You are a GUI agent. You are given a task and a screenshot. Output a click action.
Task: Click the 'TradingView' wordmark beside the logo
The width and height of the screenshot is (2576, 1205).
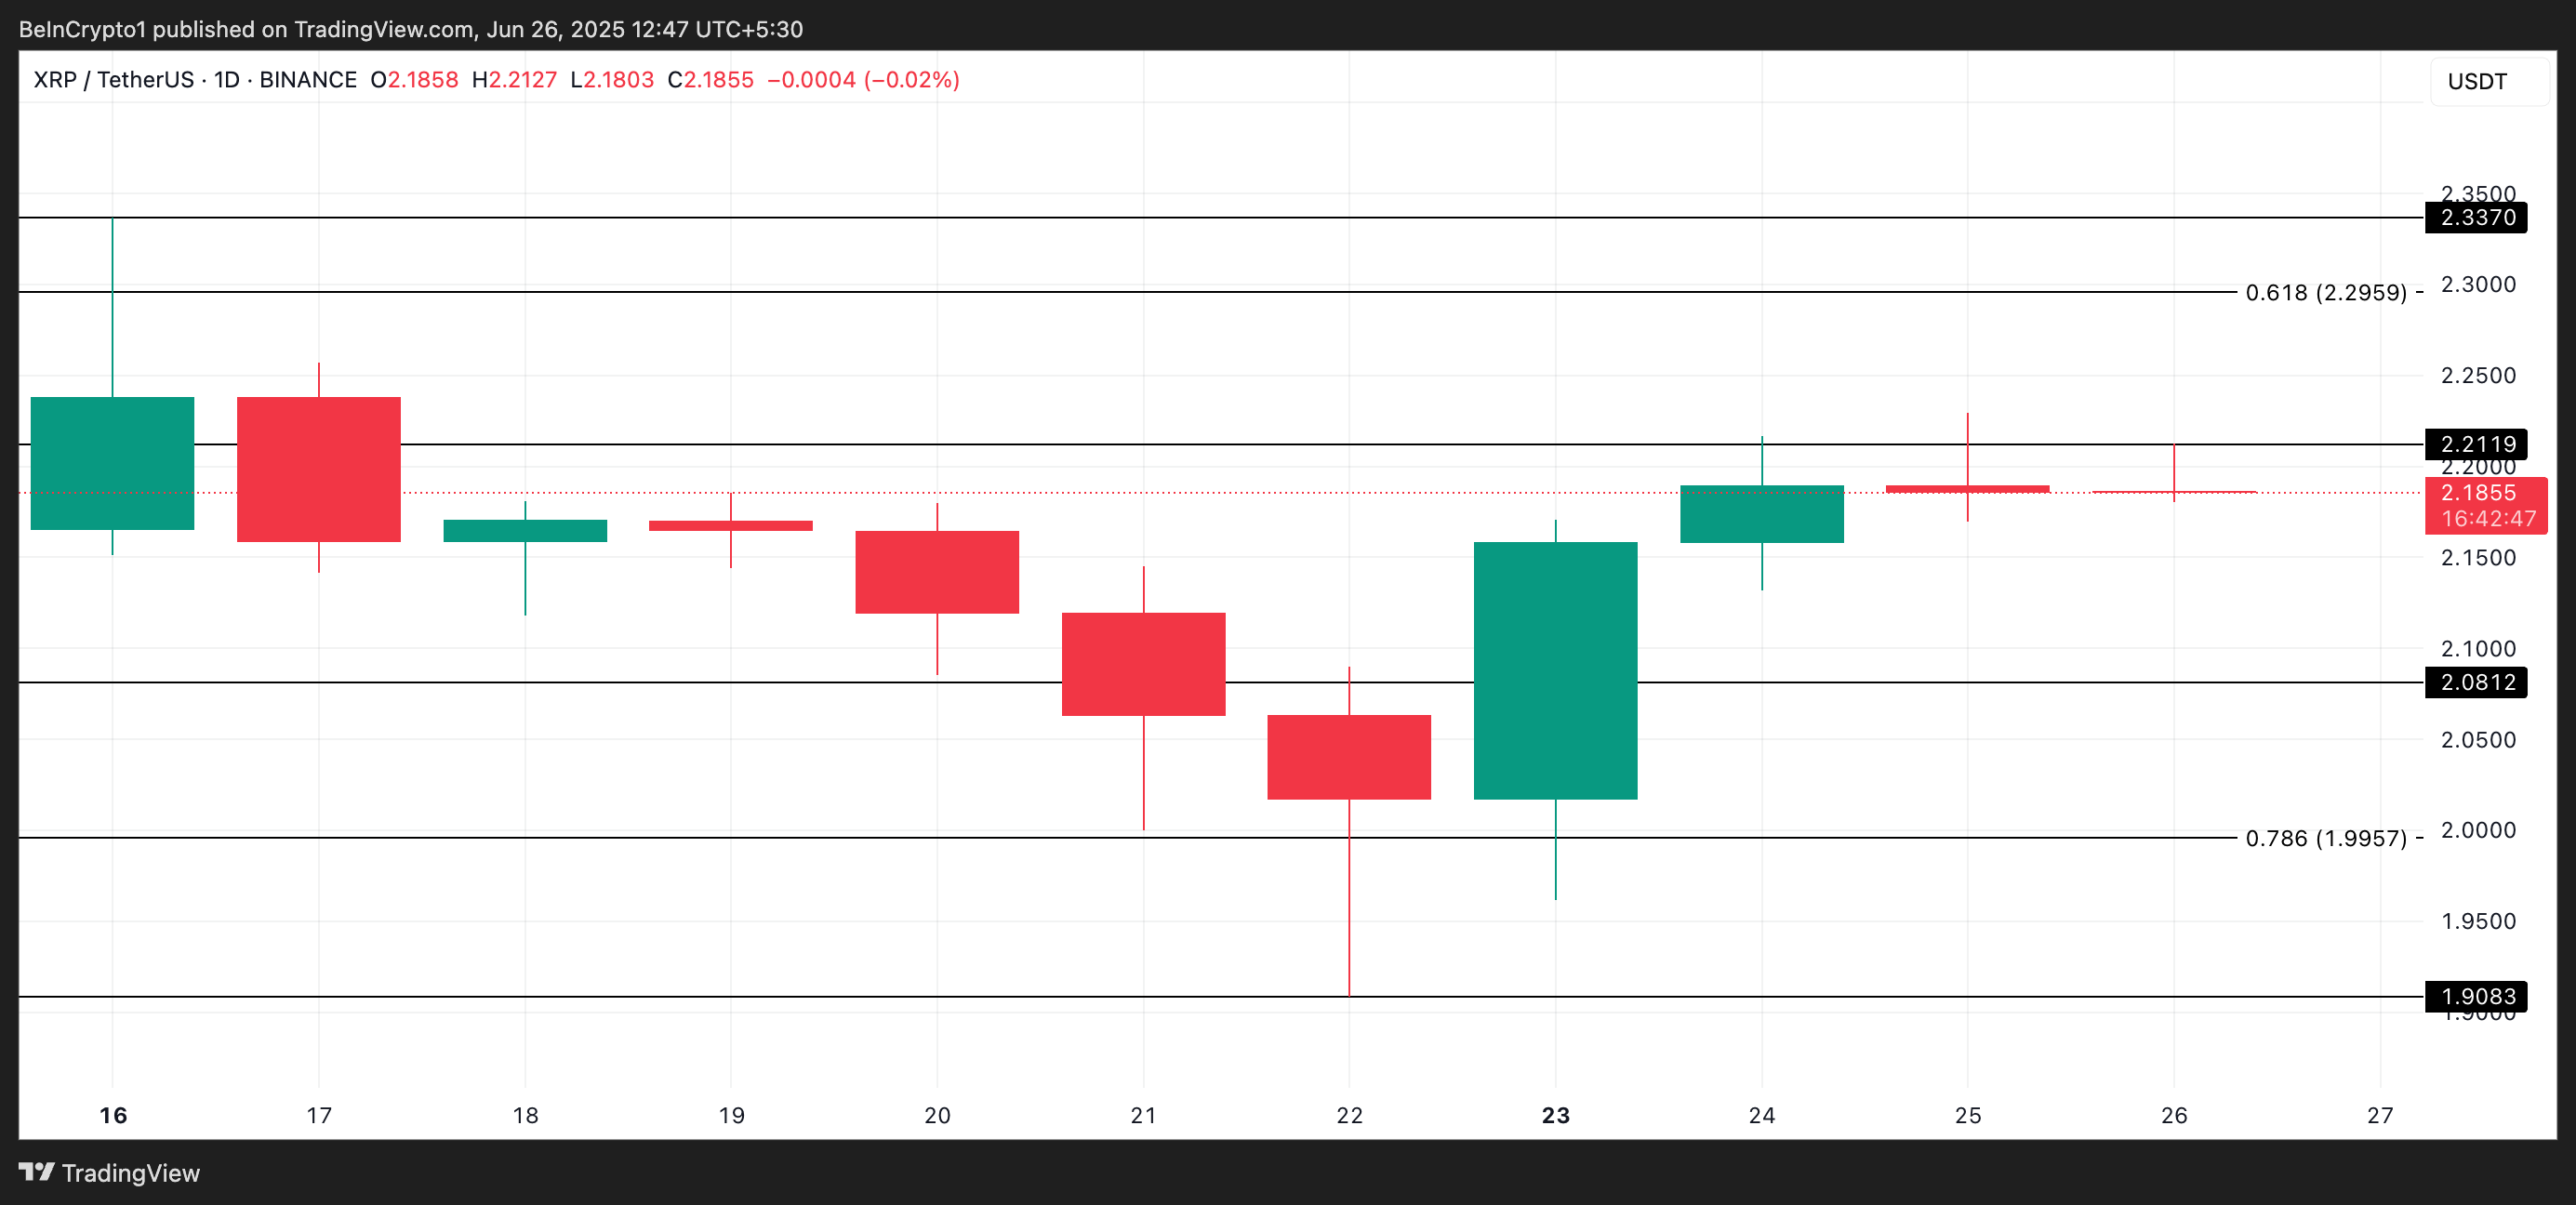131,1172
